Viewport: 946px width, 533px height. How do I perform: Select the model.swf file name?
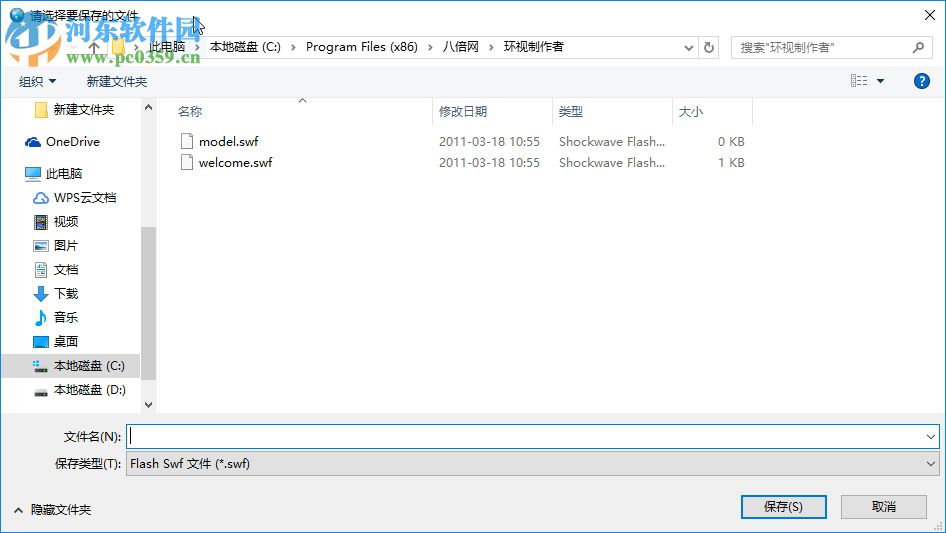229,142
